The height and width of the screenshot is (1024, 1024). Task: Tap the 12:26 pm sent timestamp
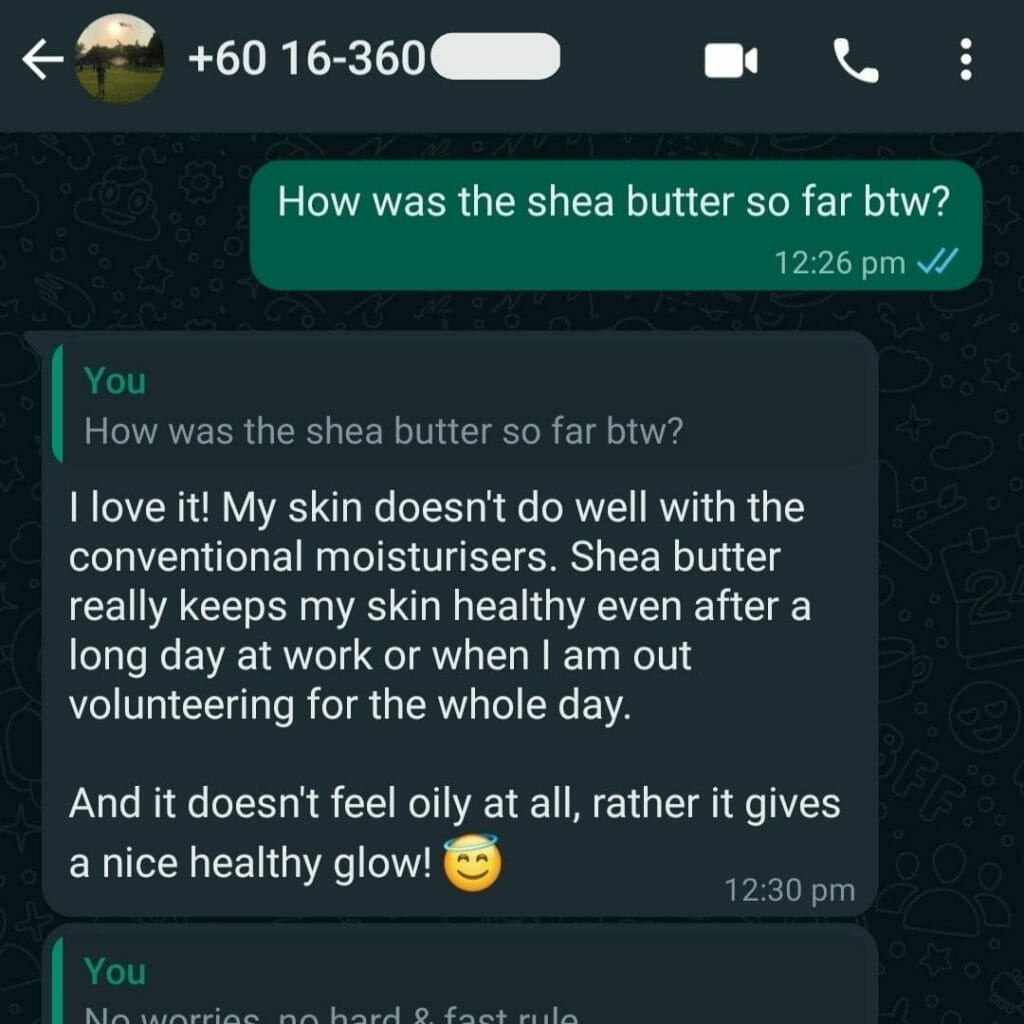coord(840,263)
